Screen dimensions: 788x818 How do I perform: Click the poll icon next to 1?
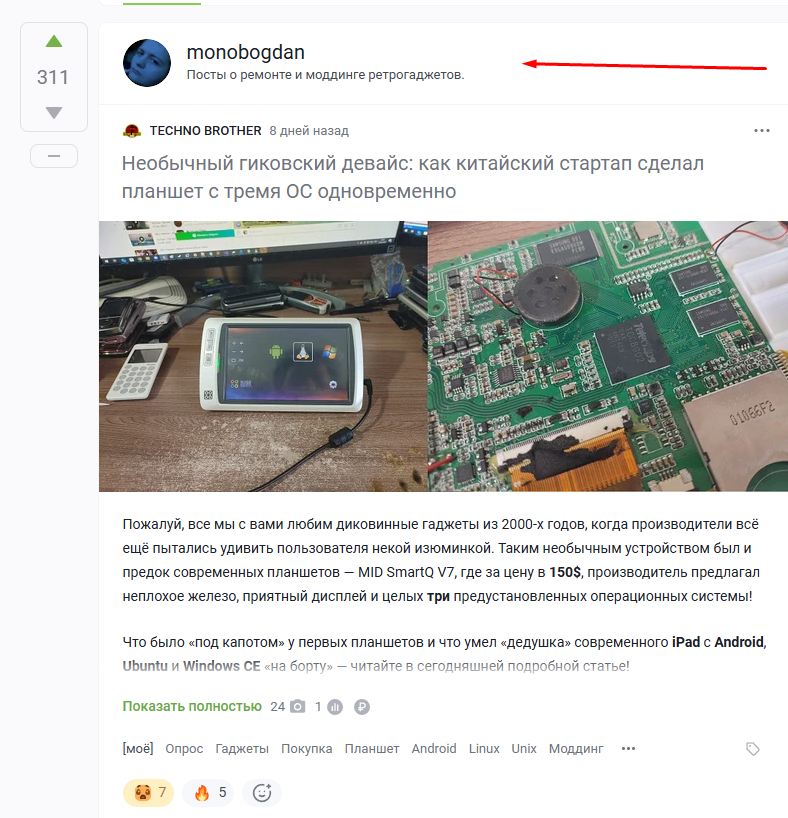(x=335, y=707)
